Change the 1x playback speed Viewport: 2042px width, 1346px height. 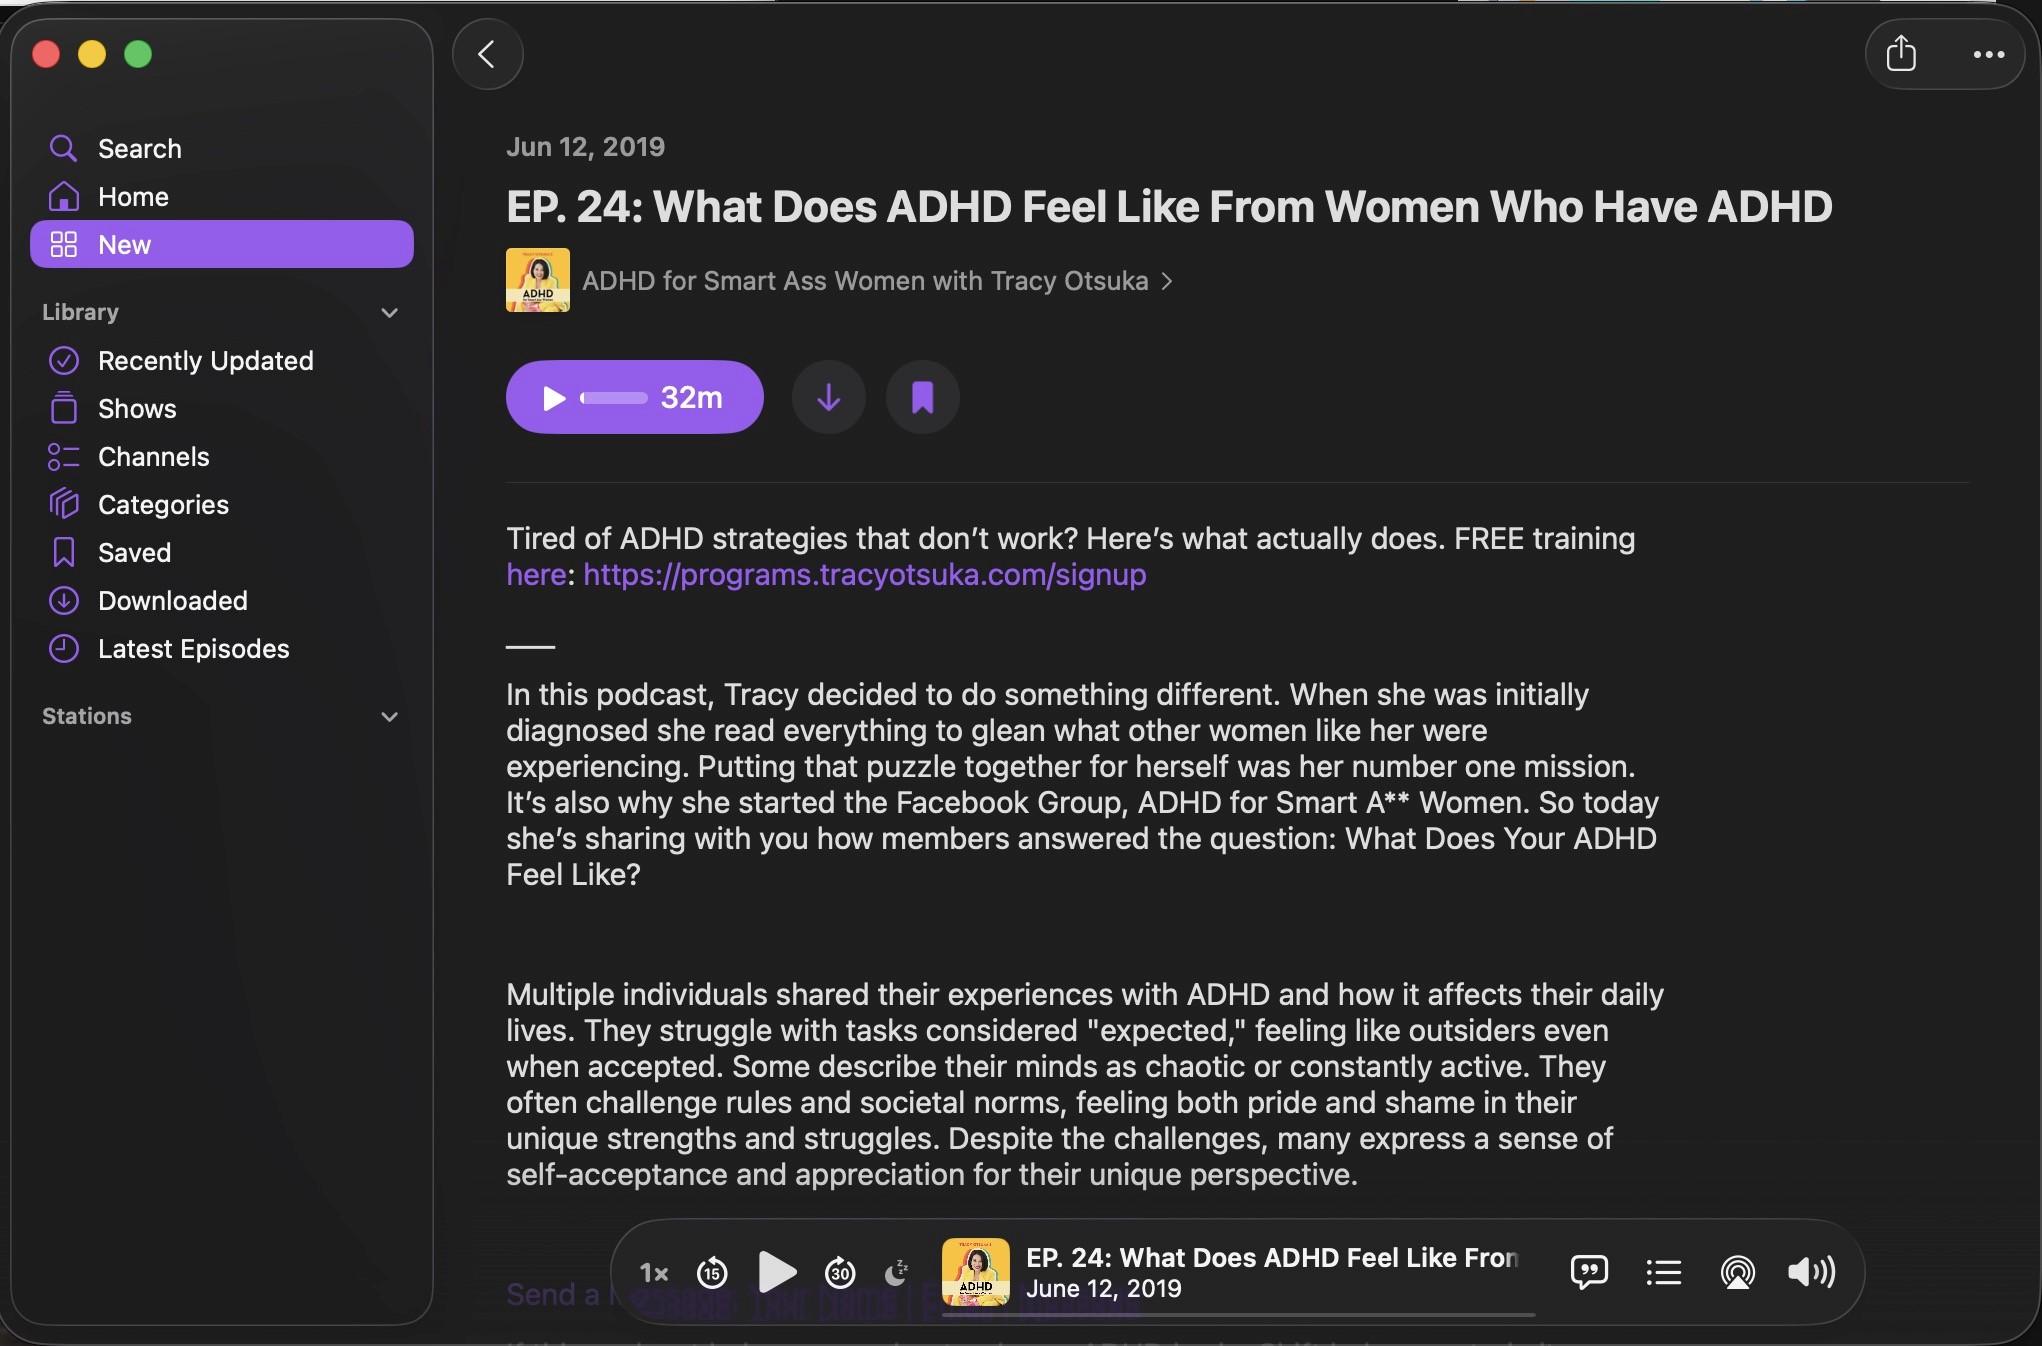coord(654,1272)
